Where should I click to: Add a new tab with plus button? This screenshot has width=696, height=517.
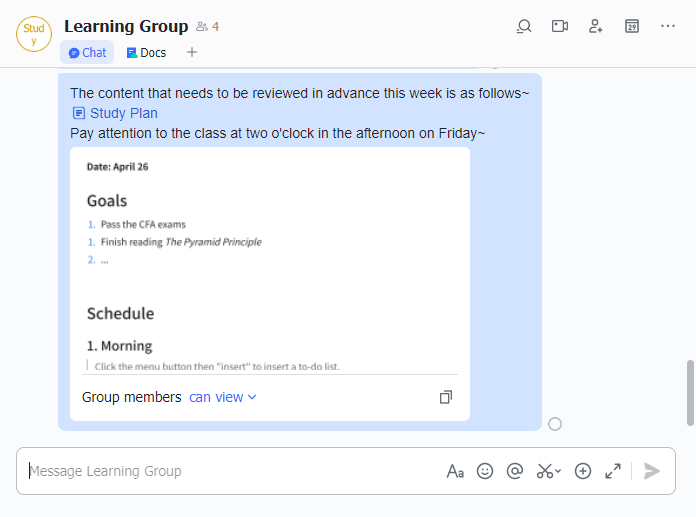(192, 52)
